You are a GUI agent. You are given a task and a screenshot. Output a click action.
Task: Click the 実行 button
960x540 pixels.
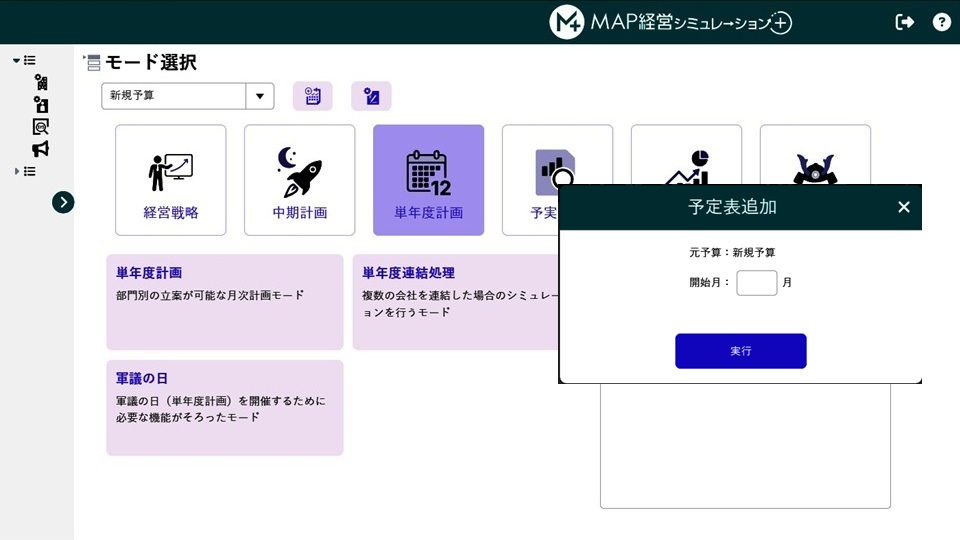(740, 351)
